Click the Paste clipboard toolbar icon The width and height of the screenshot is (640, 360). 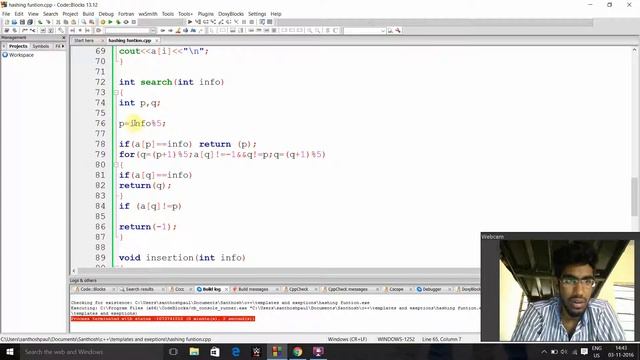click(x=73, y=22)
